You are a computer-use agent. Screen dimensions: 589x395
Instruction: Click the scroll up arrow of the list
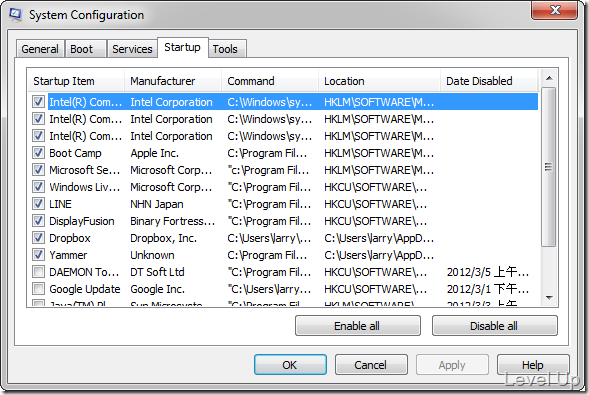[x=549, y=78]
